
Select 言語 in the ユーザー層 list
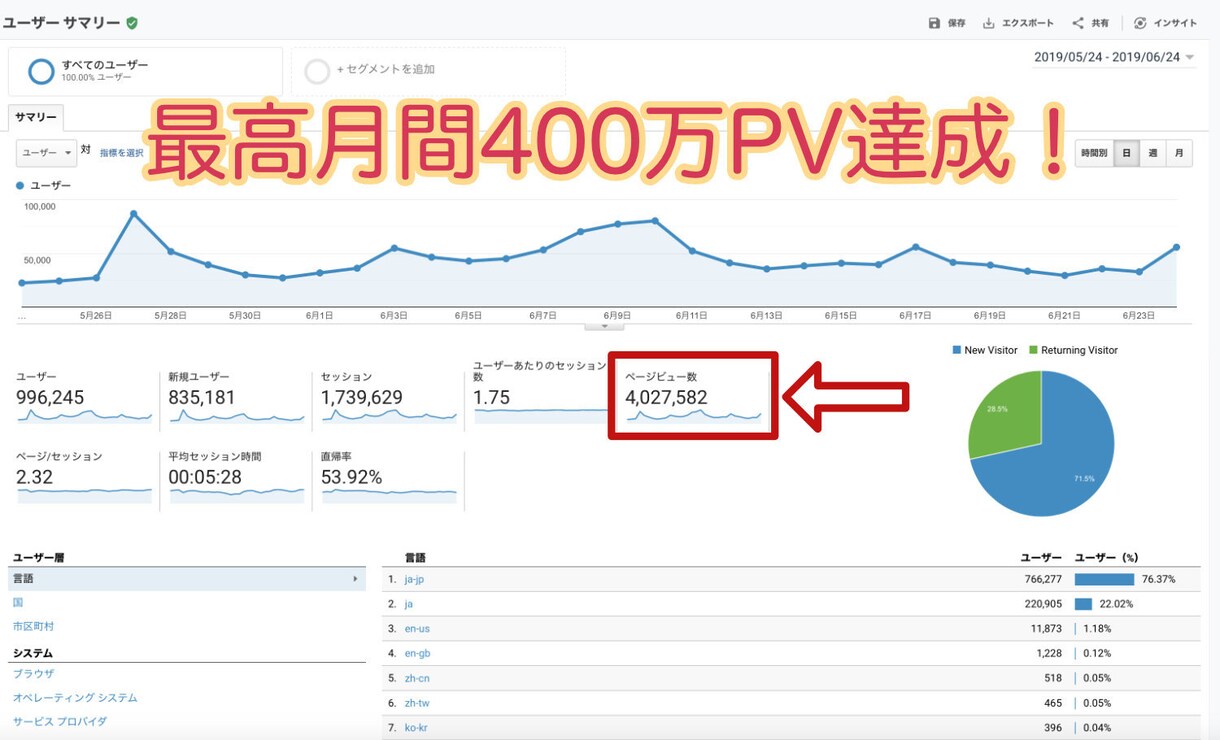(187, 579)
